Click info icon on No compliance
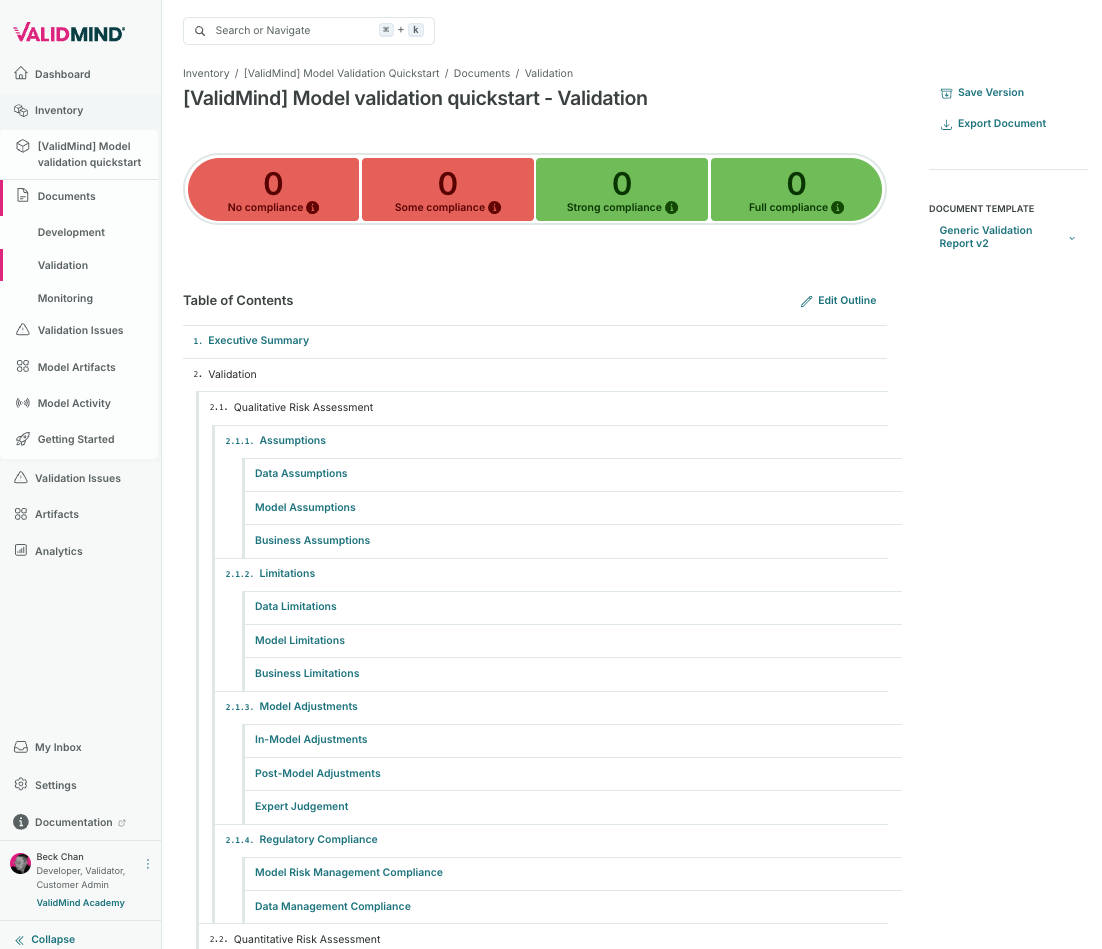 (x=313, y=207)
